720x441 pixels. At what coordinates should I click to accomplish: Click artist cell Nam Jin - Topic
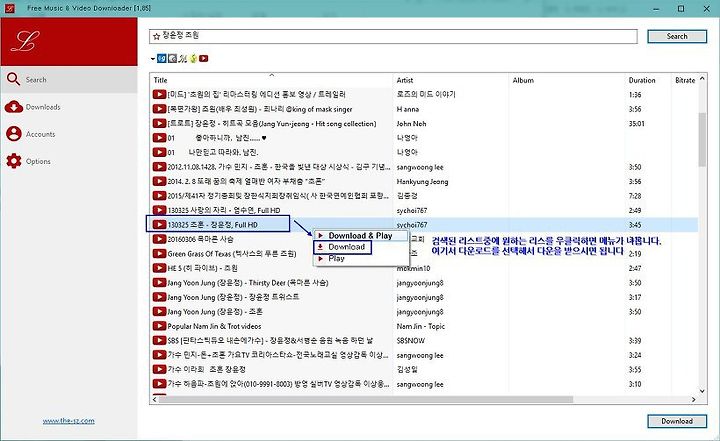(x=421, y=326)
